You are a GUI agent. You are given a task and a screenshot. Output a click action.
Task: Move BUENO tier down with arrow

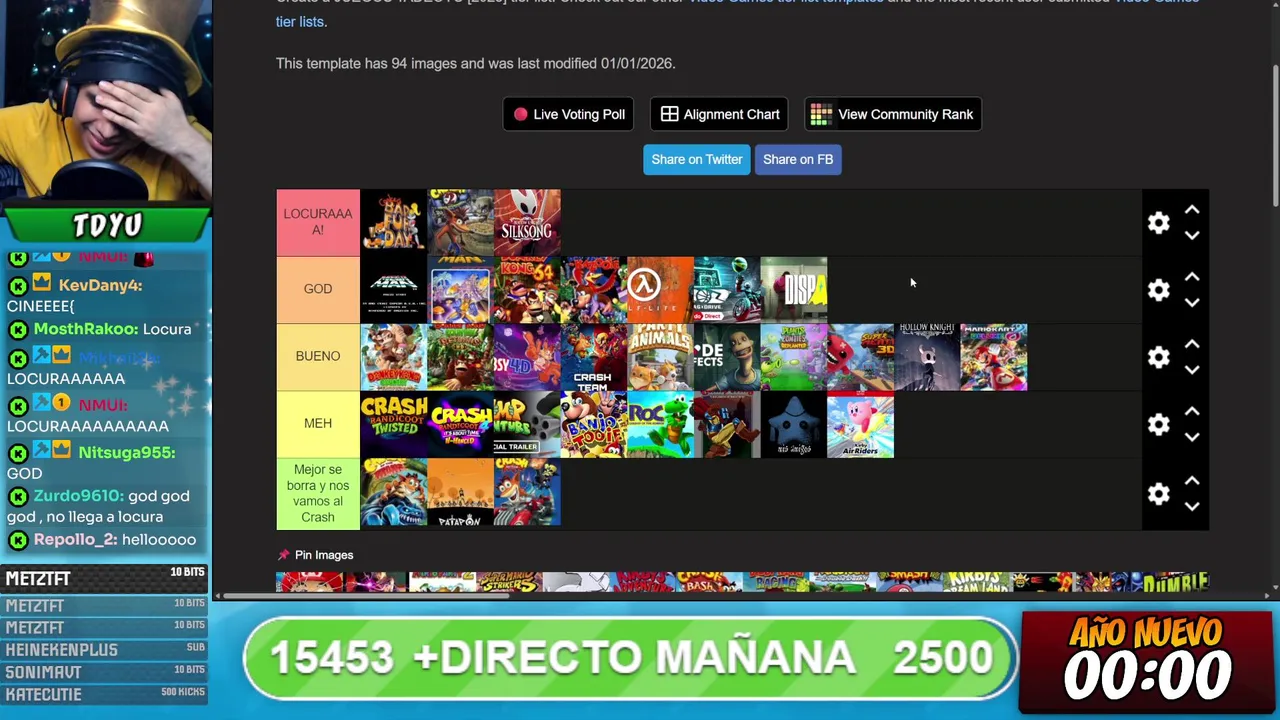(x=1192, y=369)
